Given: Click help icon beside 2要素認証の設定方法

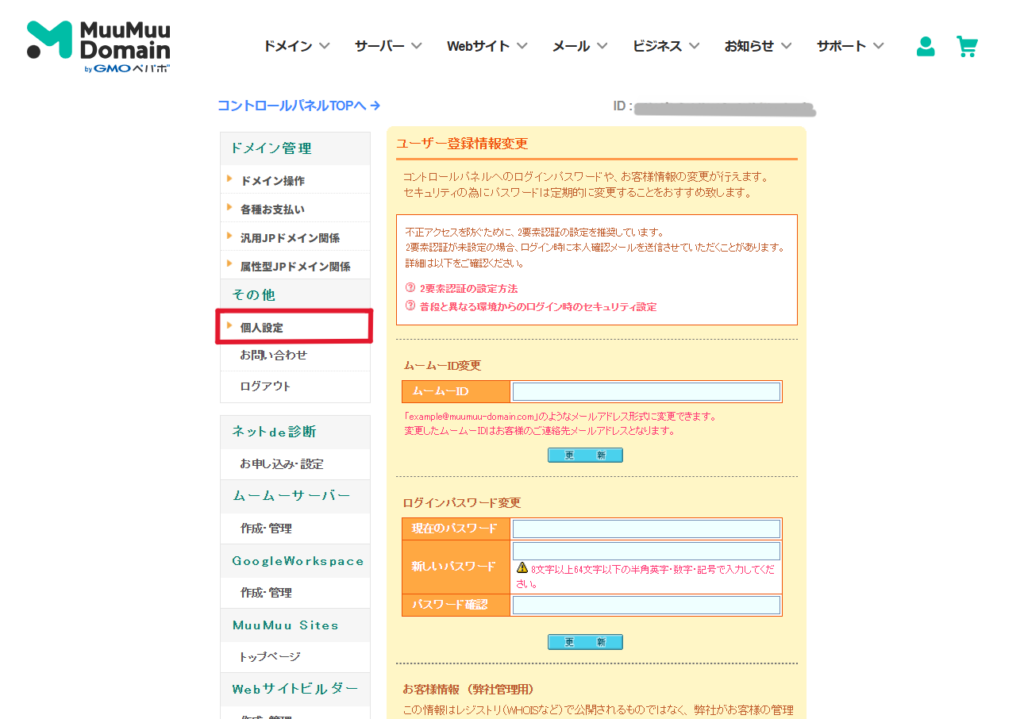Looking at the screenshot, I should tap(409, 288).
